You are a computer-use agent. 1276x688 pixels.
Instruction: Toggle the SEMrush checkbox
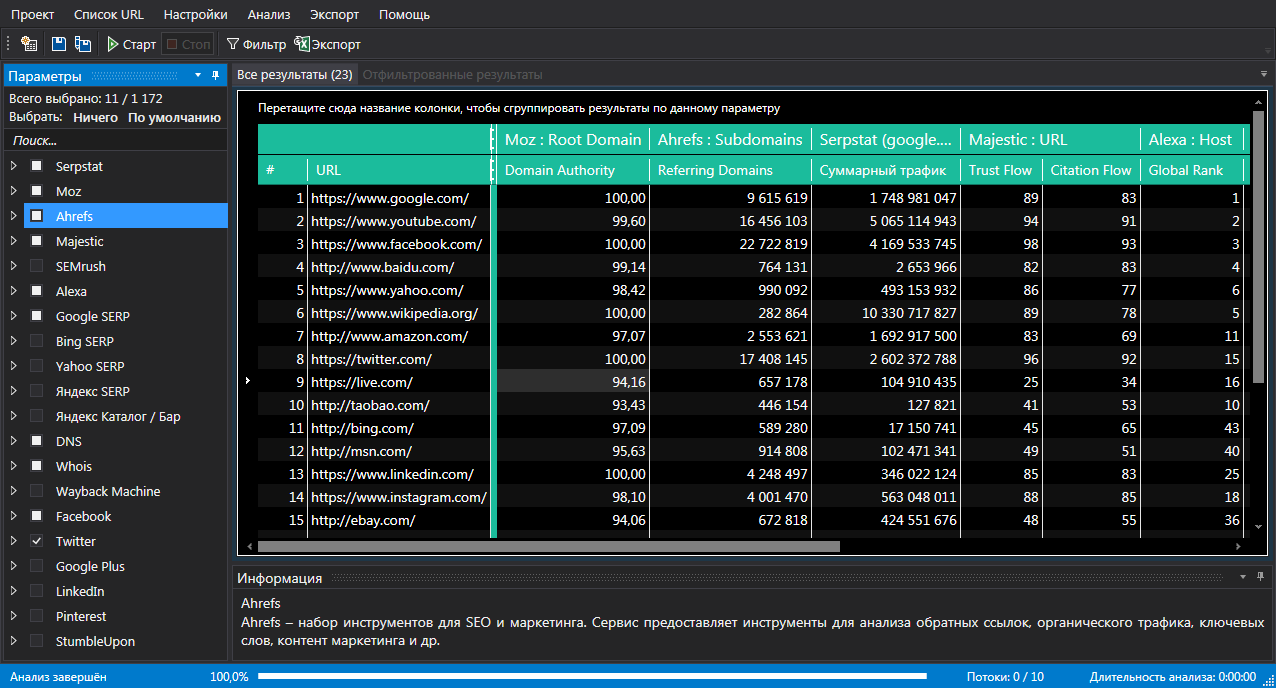(37, 266)
